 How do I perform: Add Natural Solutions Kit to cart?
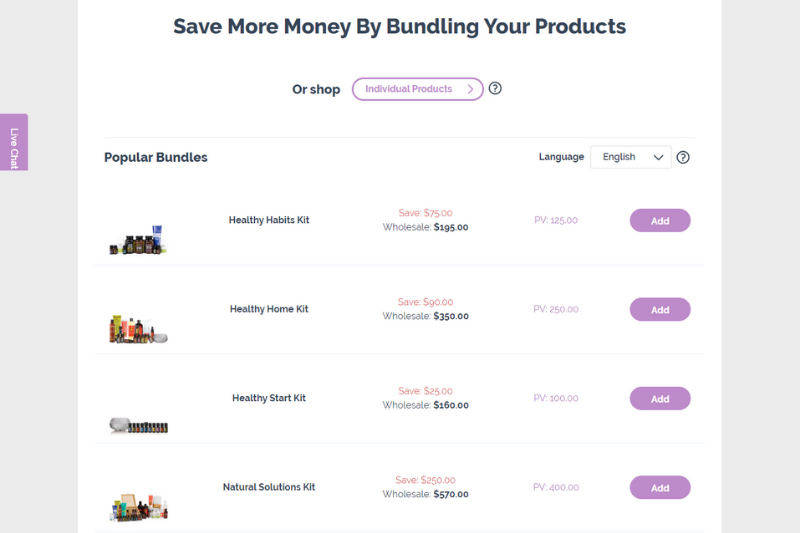click(x=660, y=488)
